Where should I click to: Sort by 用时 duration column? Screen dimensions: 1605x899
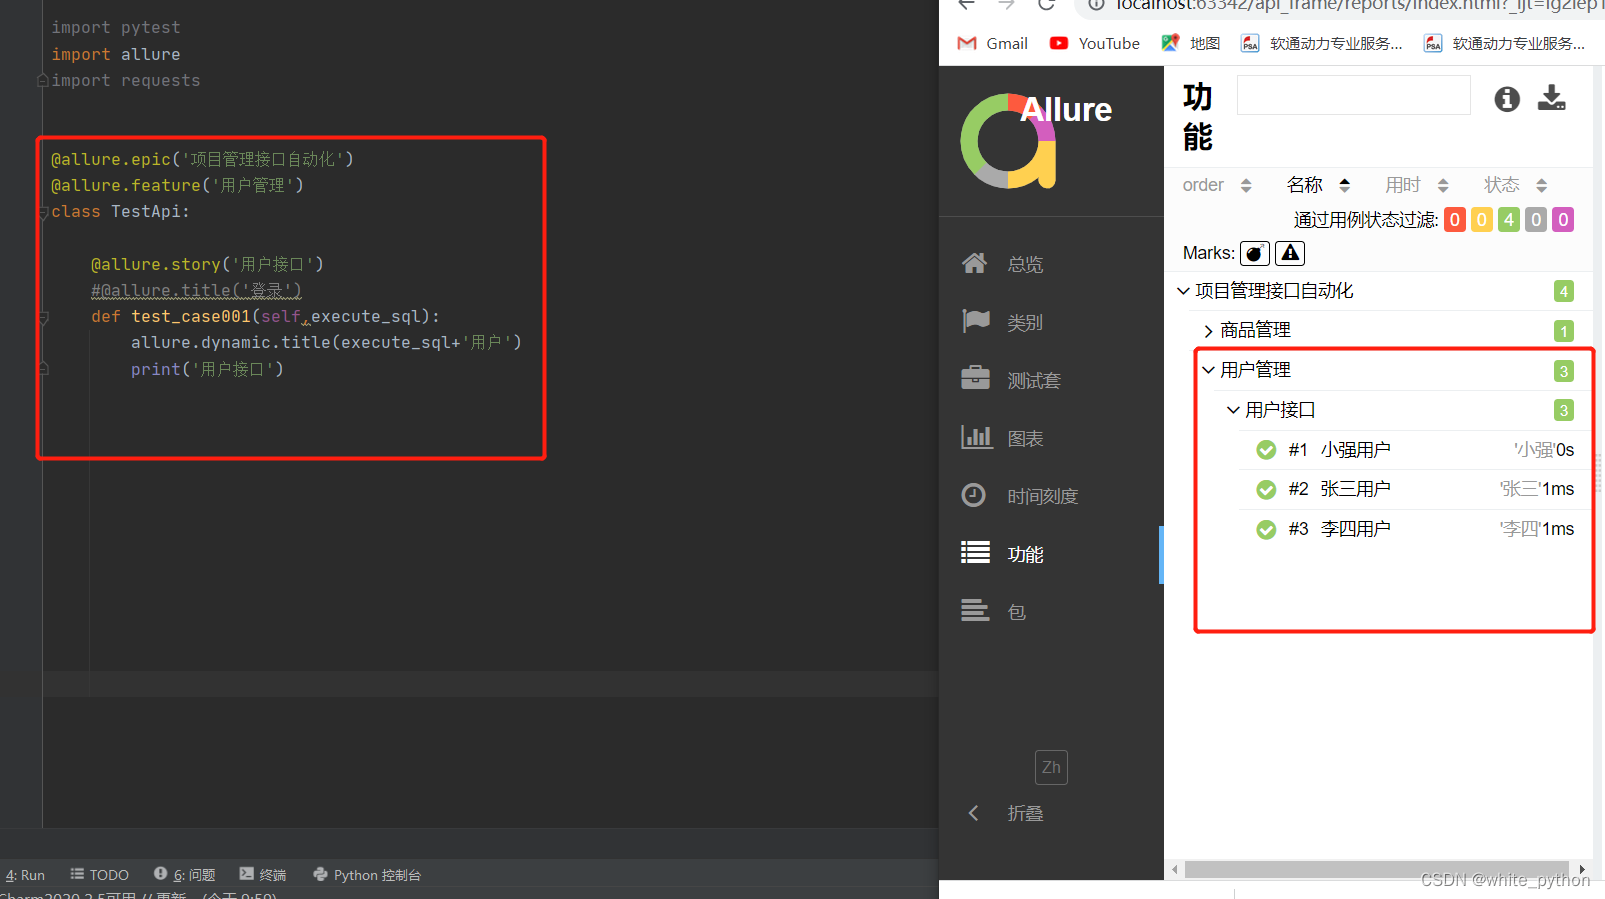[1417, 185]
